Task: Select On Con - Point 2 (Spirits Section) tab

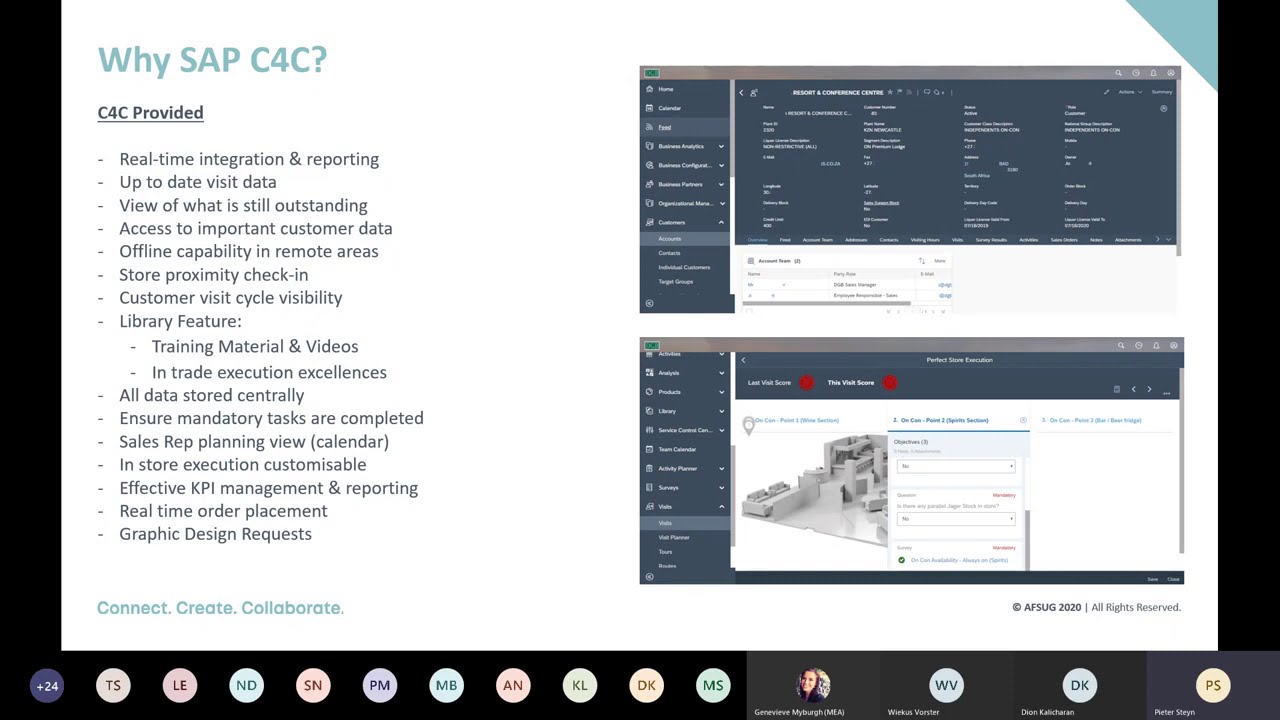Action: [940, 420]
